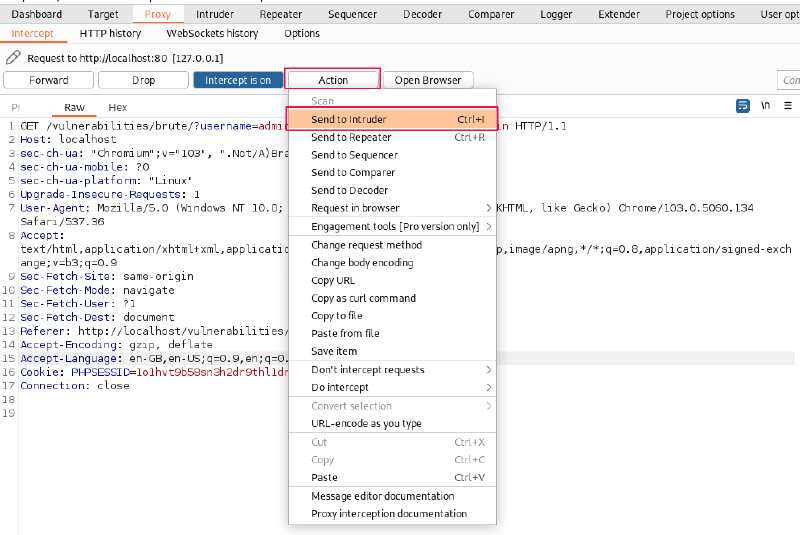Select Copy as curl command
Viewport: 800px width, 535px height.
tap(363, 298)
